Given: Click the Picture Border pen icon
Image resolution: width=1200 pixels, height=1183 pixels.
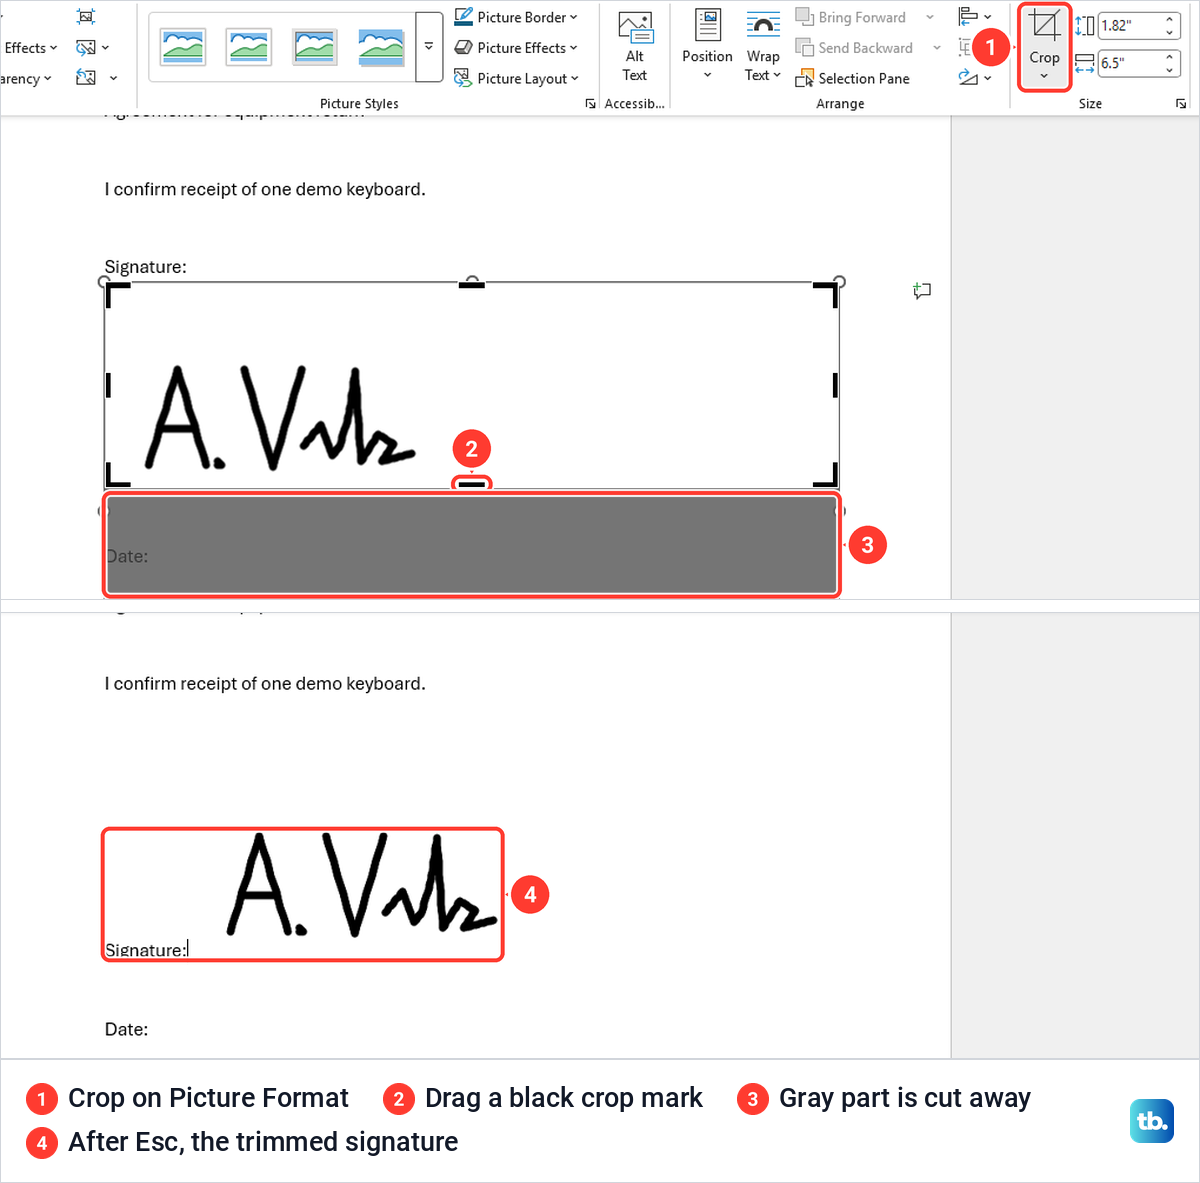Looking at the screenshot, I should click(463, 17).
